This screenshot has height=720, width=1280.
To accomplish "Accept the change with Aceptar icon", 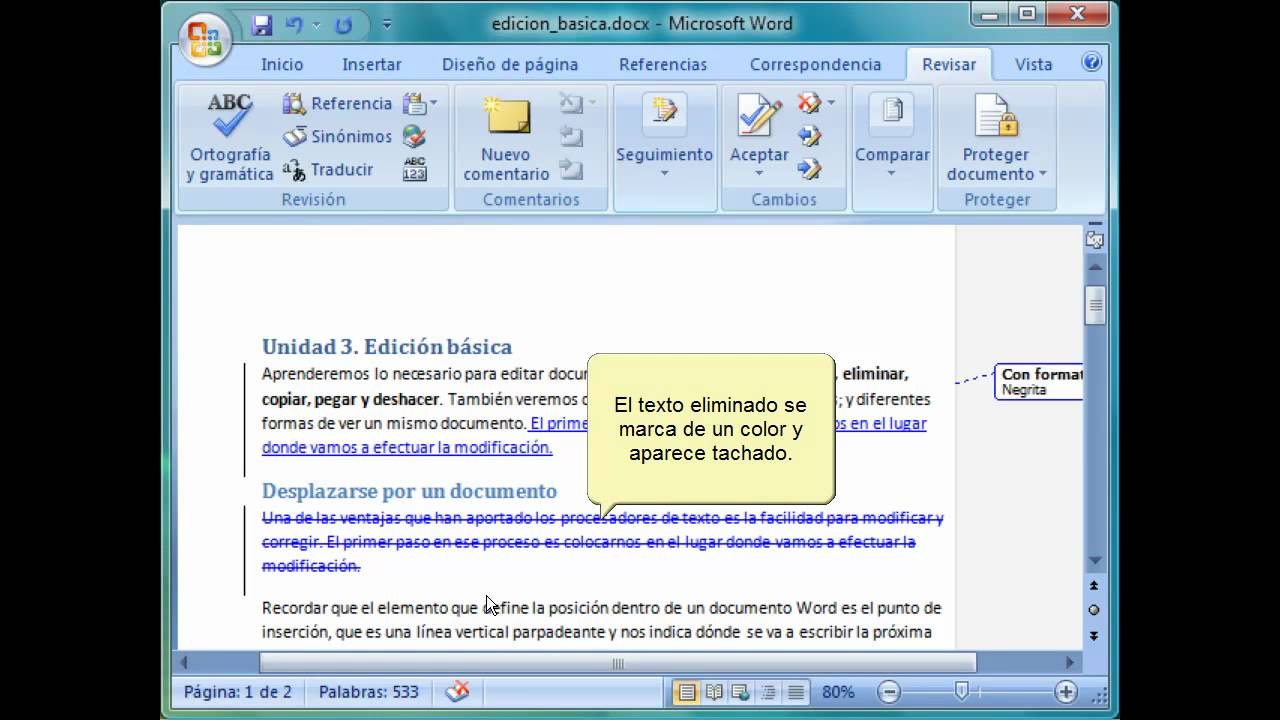I will click(759, 118).
